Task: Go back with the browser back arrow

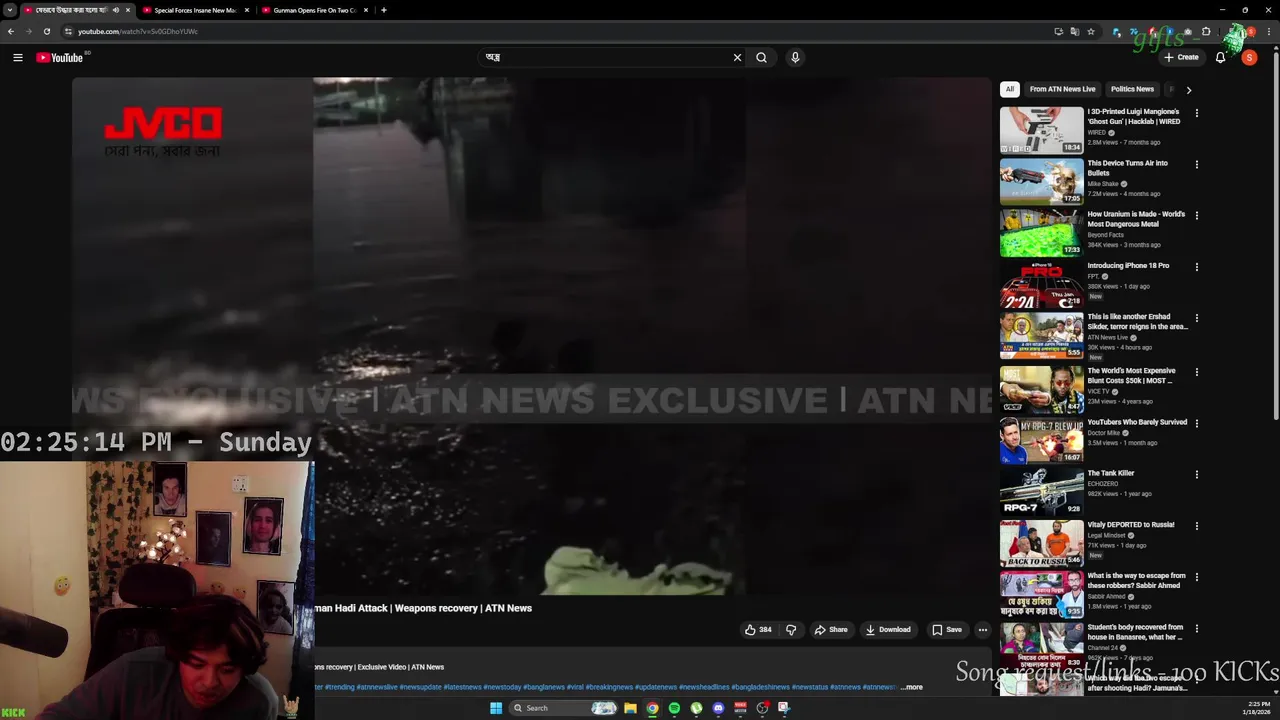Action: click(11, 31)
